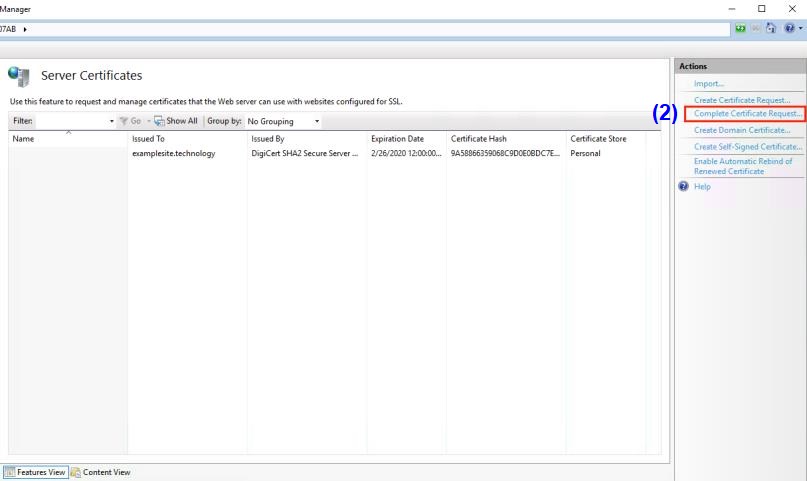Sort by the Issued By column header
807x481 pixels.
(307, 139)
